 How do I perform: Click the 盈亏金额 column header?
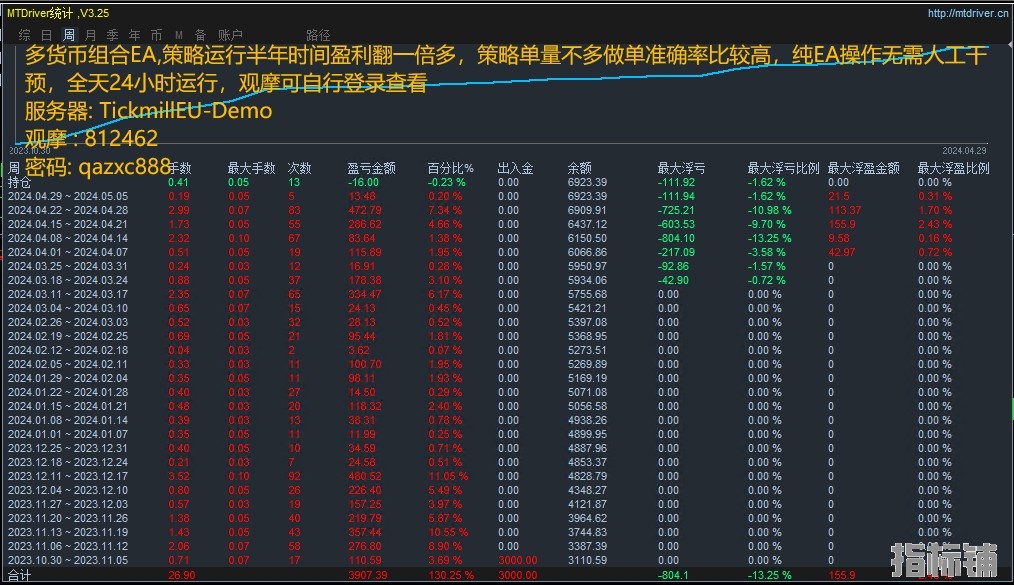pos(371,168)
